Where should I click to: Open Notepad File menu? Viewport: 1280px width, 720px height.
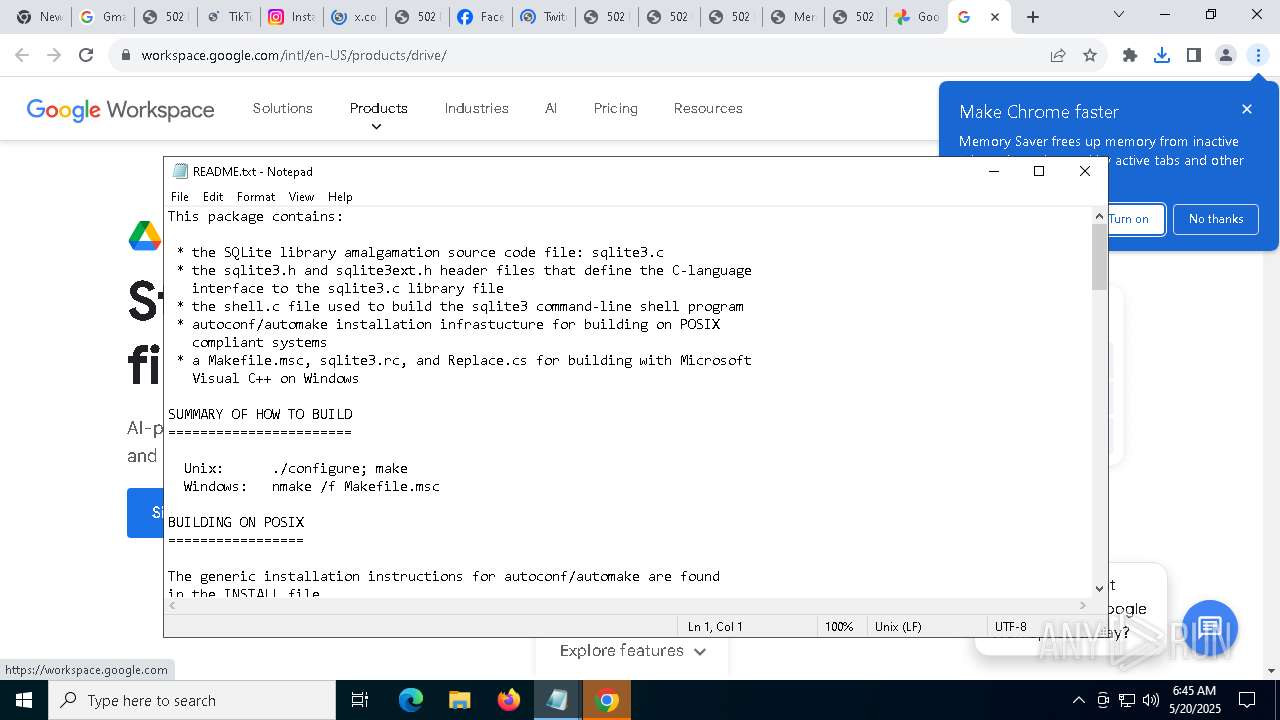click(x=180, y=197)
